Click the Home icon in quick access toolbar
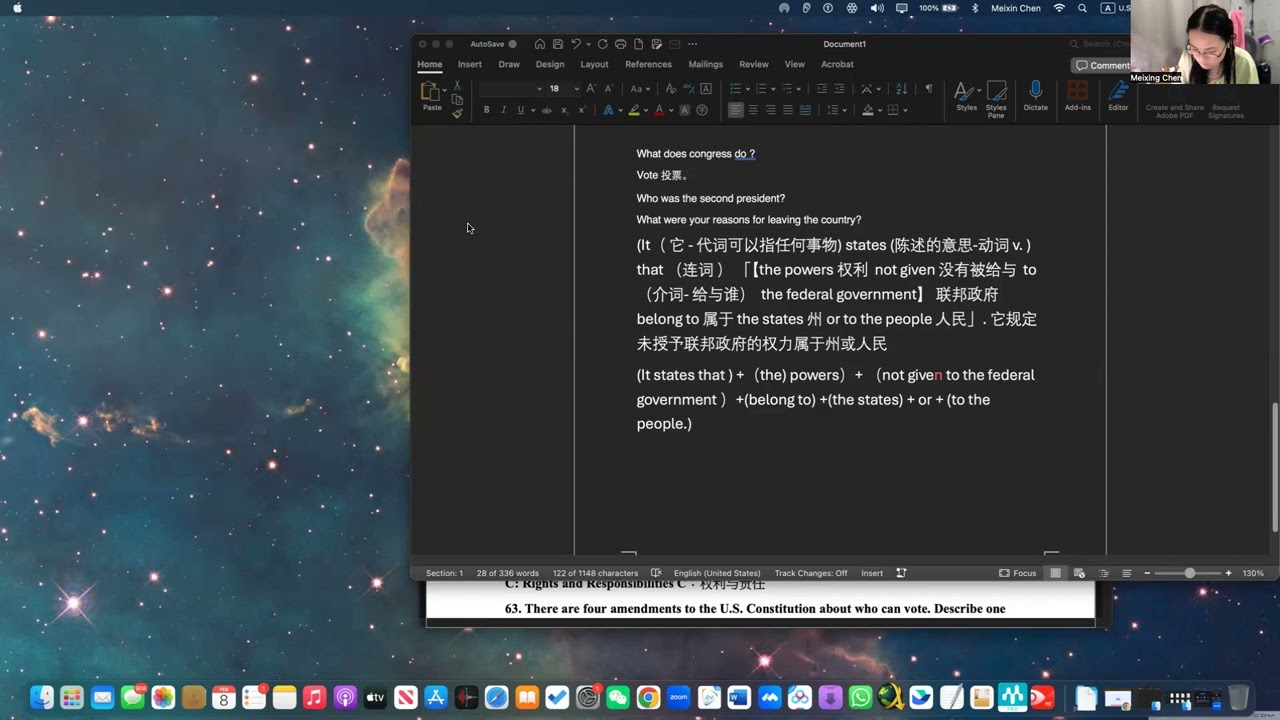This screenshot has width=1280, height=720. pyautogui.click(x=540, y=44)
